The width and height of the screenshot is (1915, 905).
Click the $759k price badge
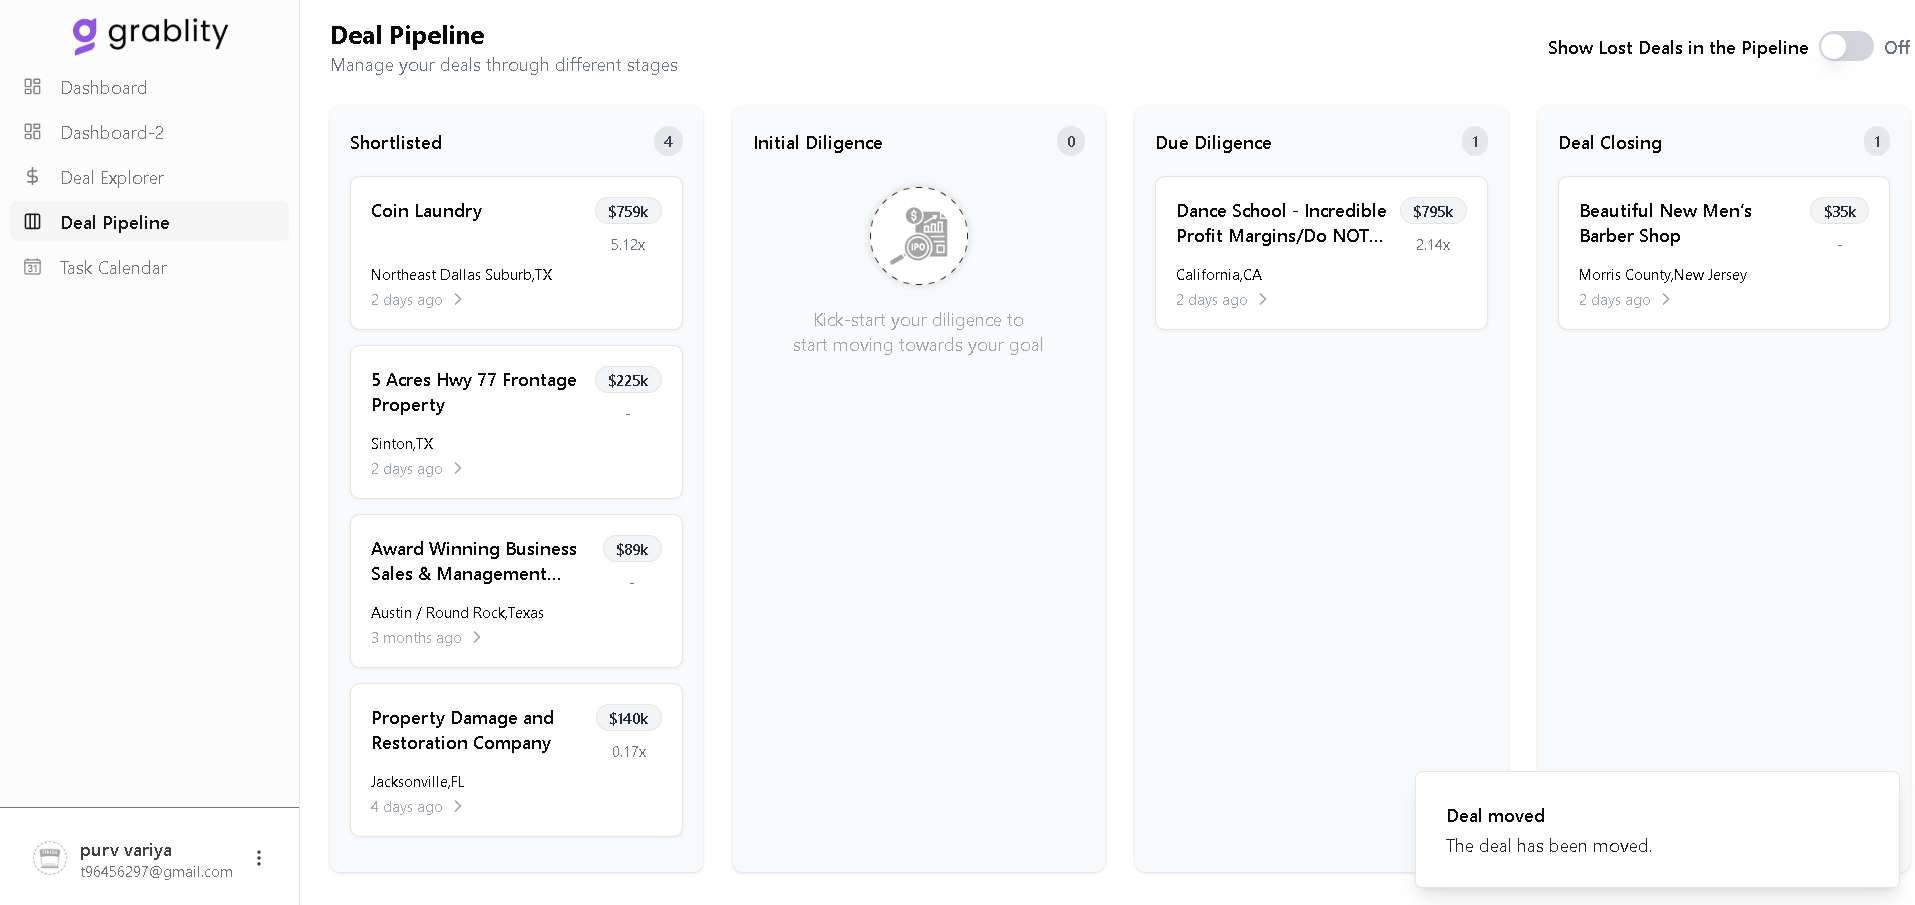pos(628,211)
